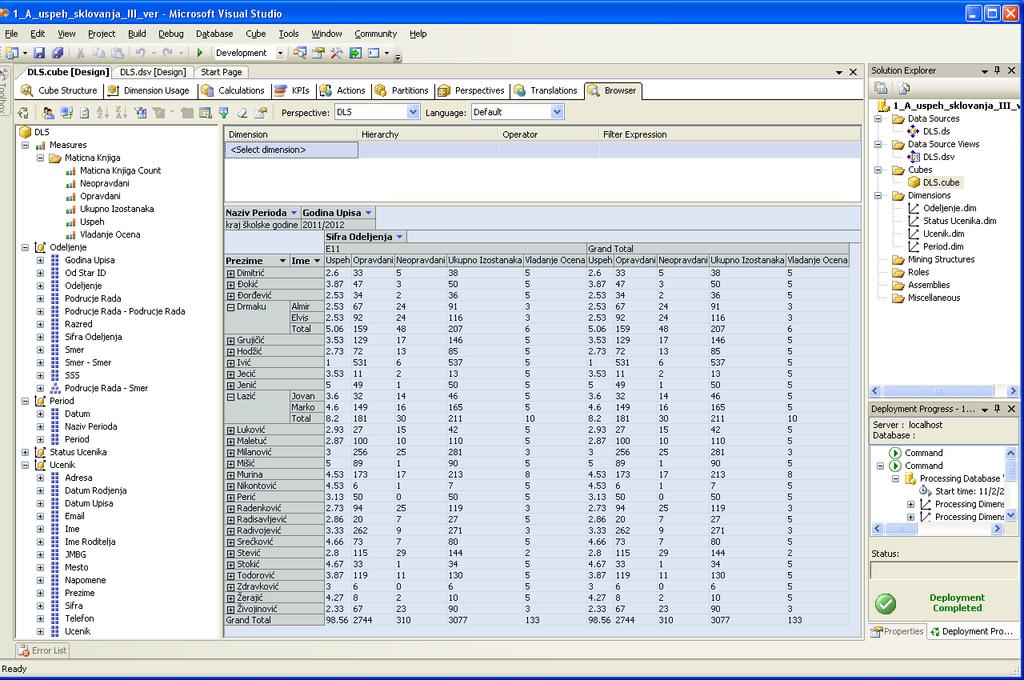Click the <Select dimension> filter cell
This screenshot has height=680, width=1024.
[291, 150]
